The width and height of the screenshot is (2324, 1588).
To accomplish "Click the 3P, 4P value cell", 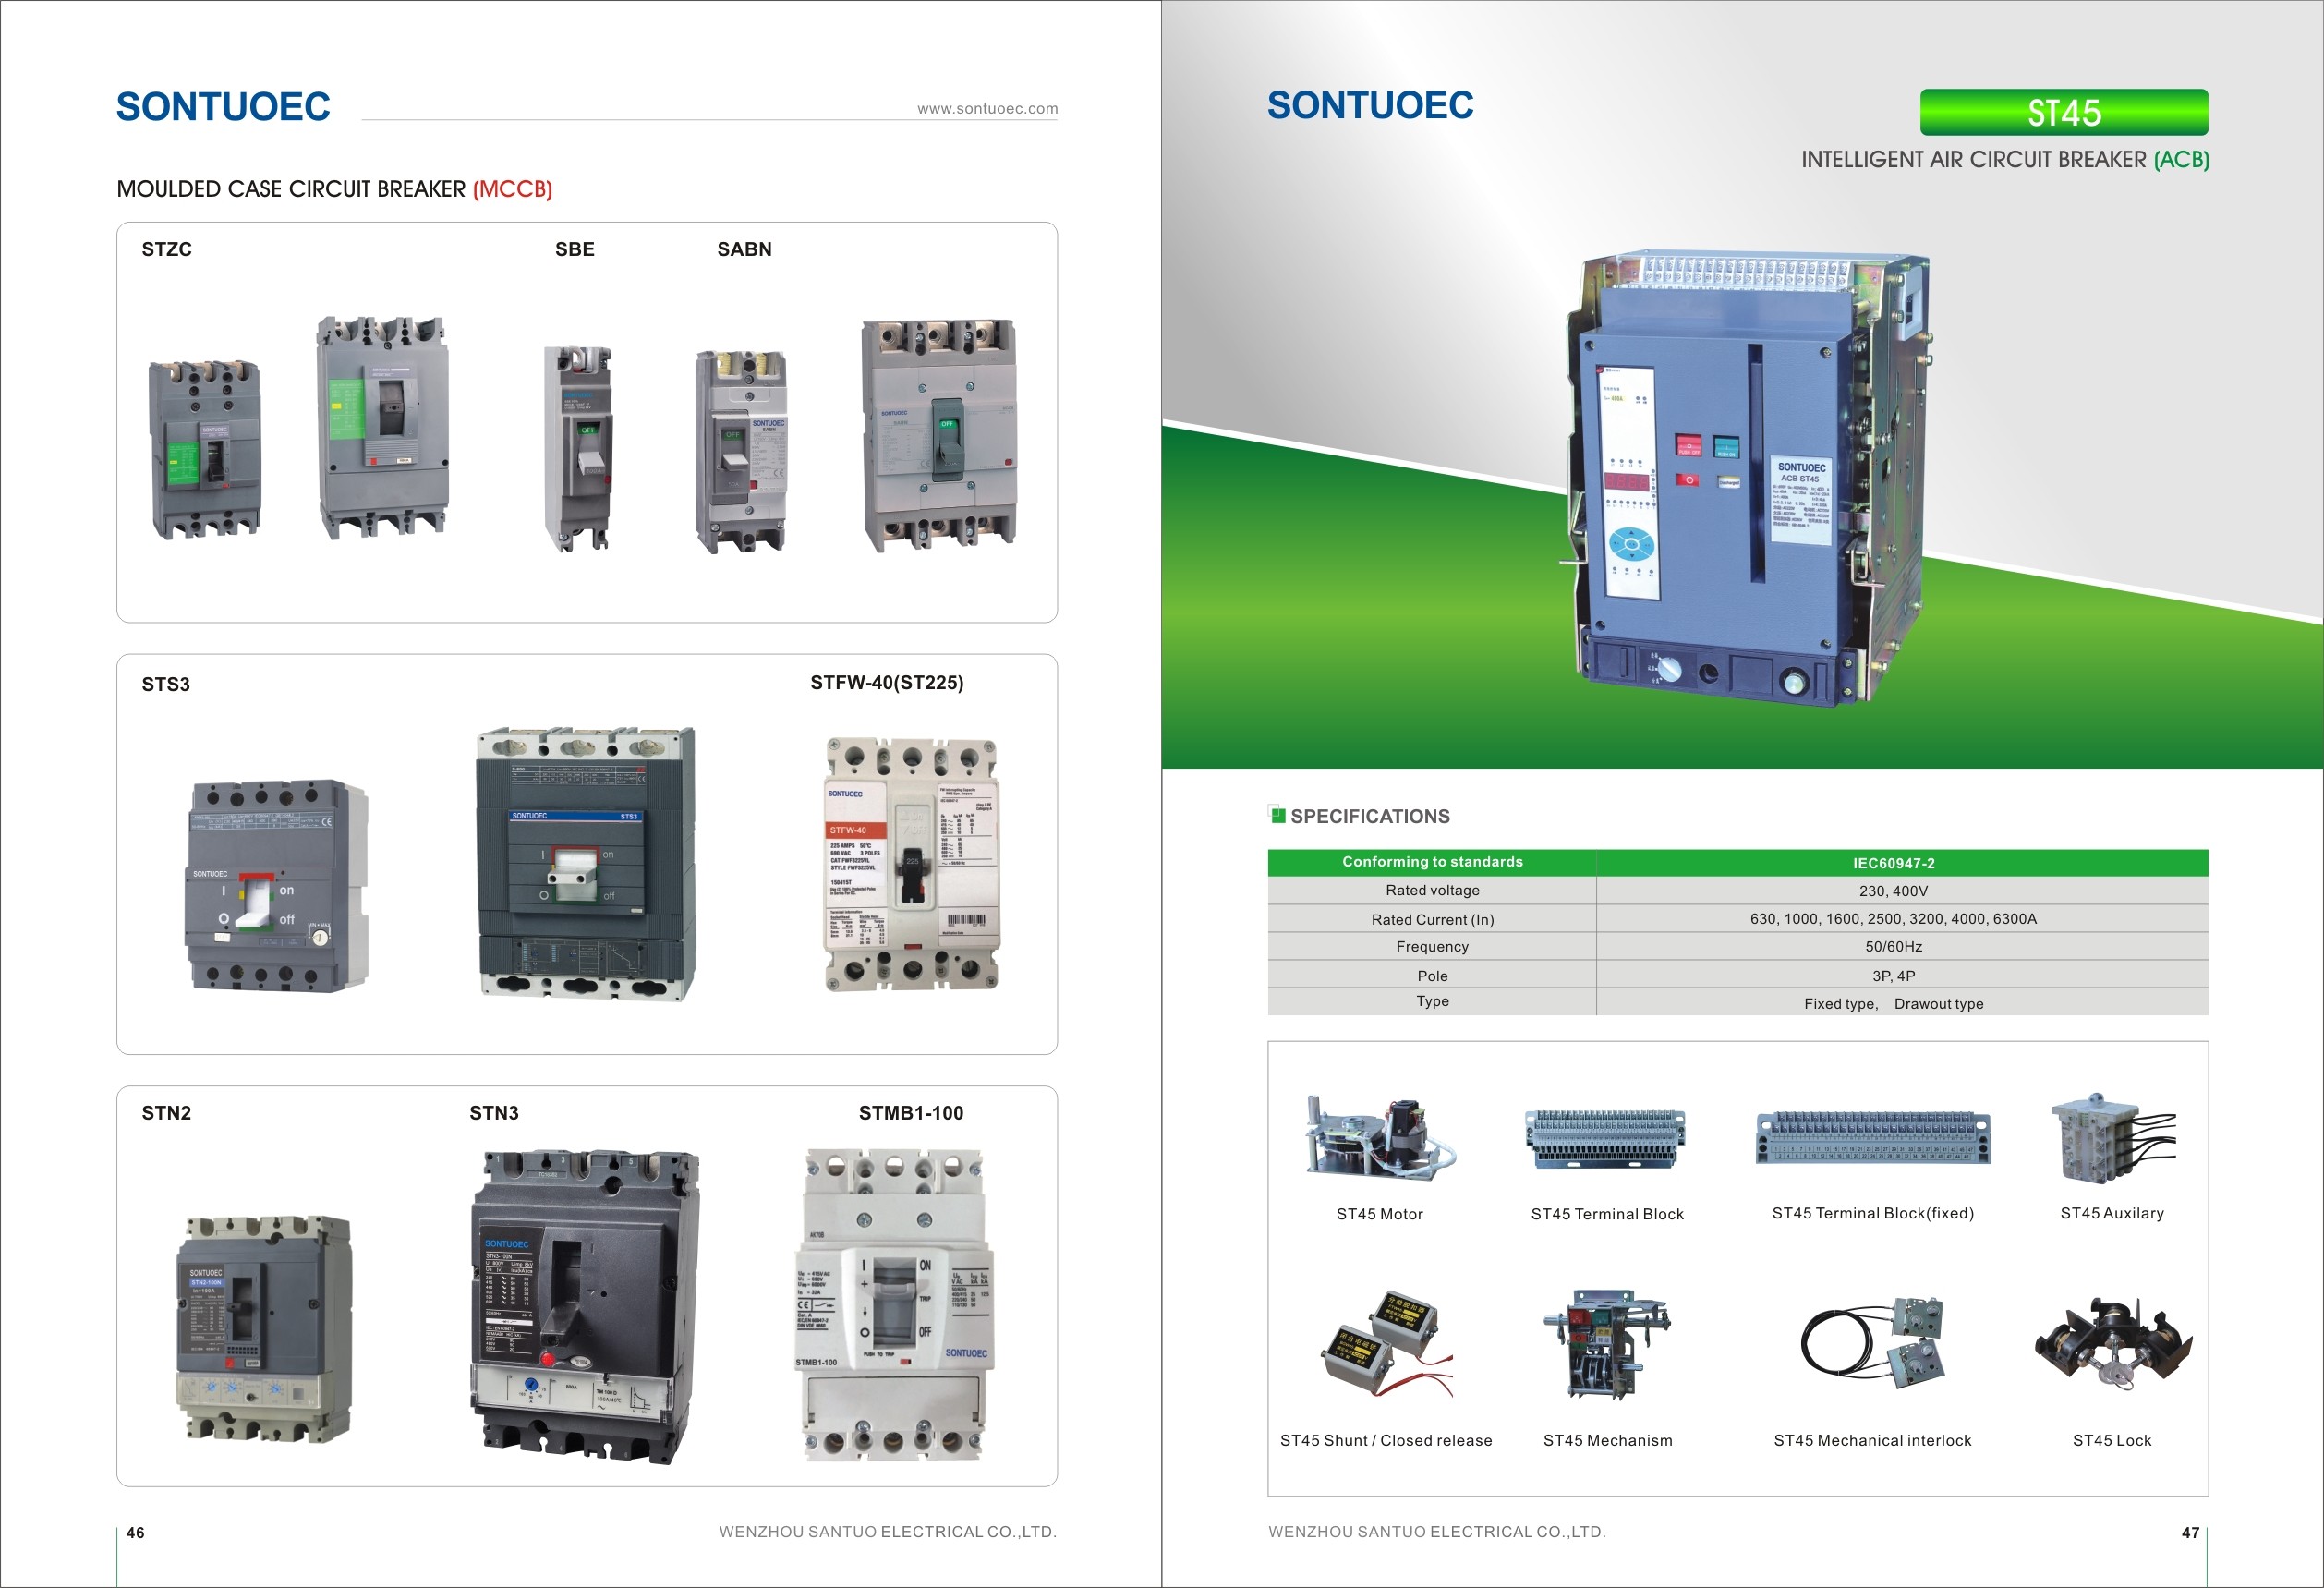I will pyautogui.click(x=1902, y=975).
